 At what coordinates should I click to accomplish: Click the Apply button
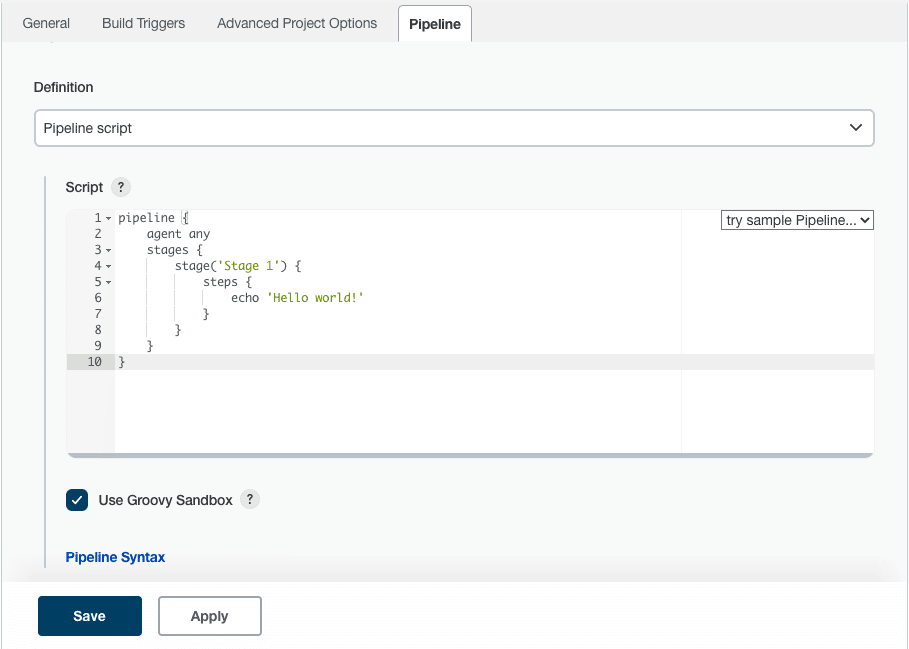pyautogui.click(x=209, y=615)
